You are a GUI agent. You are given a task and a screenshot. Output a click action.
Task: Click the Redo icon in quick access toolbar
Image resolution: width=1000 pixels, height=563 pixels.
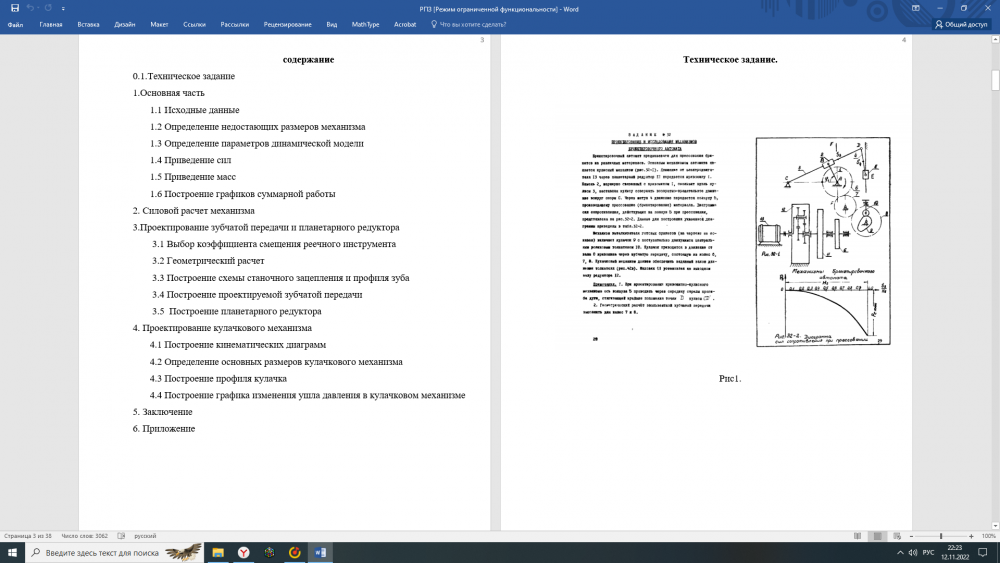[x=48, y=8]
